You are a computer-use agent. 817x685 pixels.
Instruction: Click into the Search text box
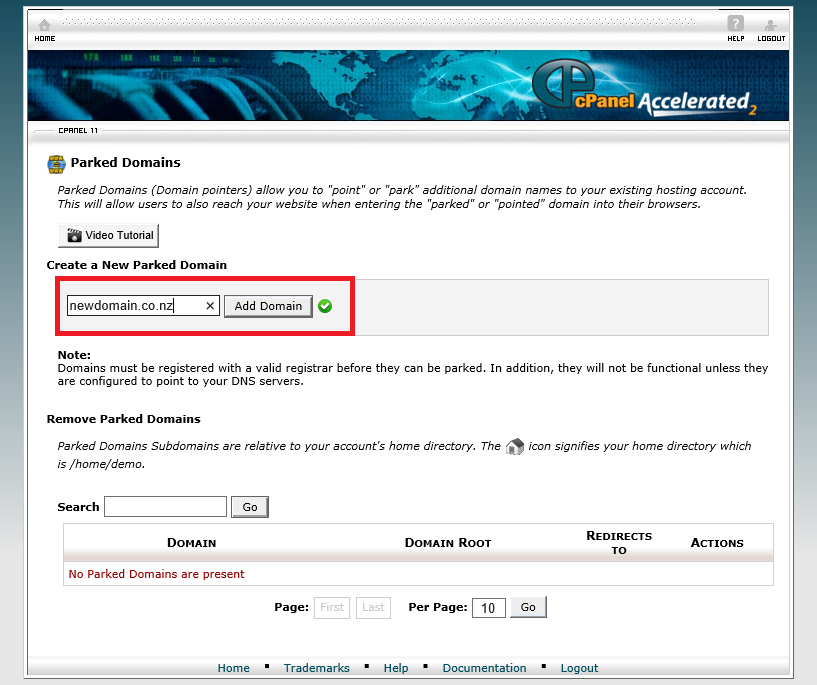coord(165,507)
